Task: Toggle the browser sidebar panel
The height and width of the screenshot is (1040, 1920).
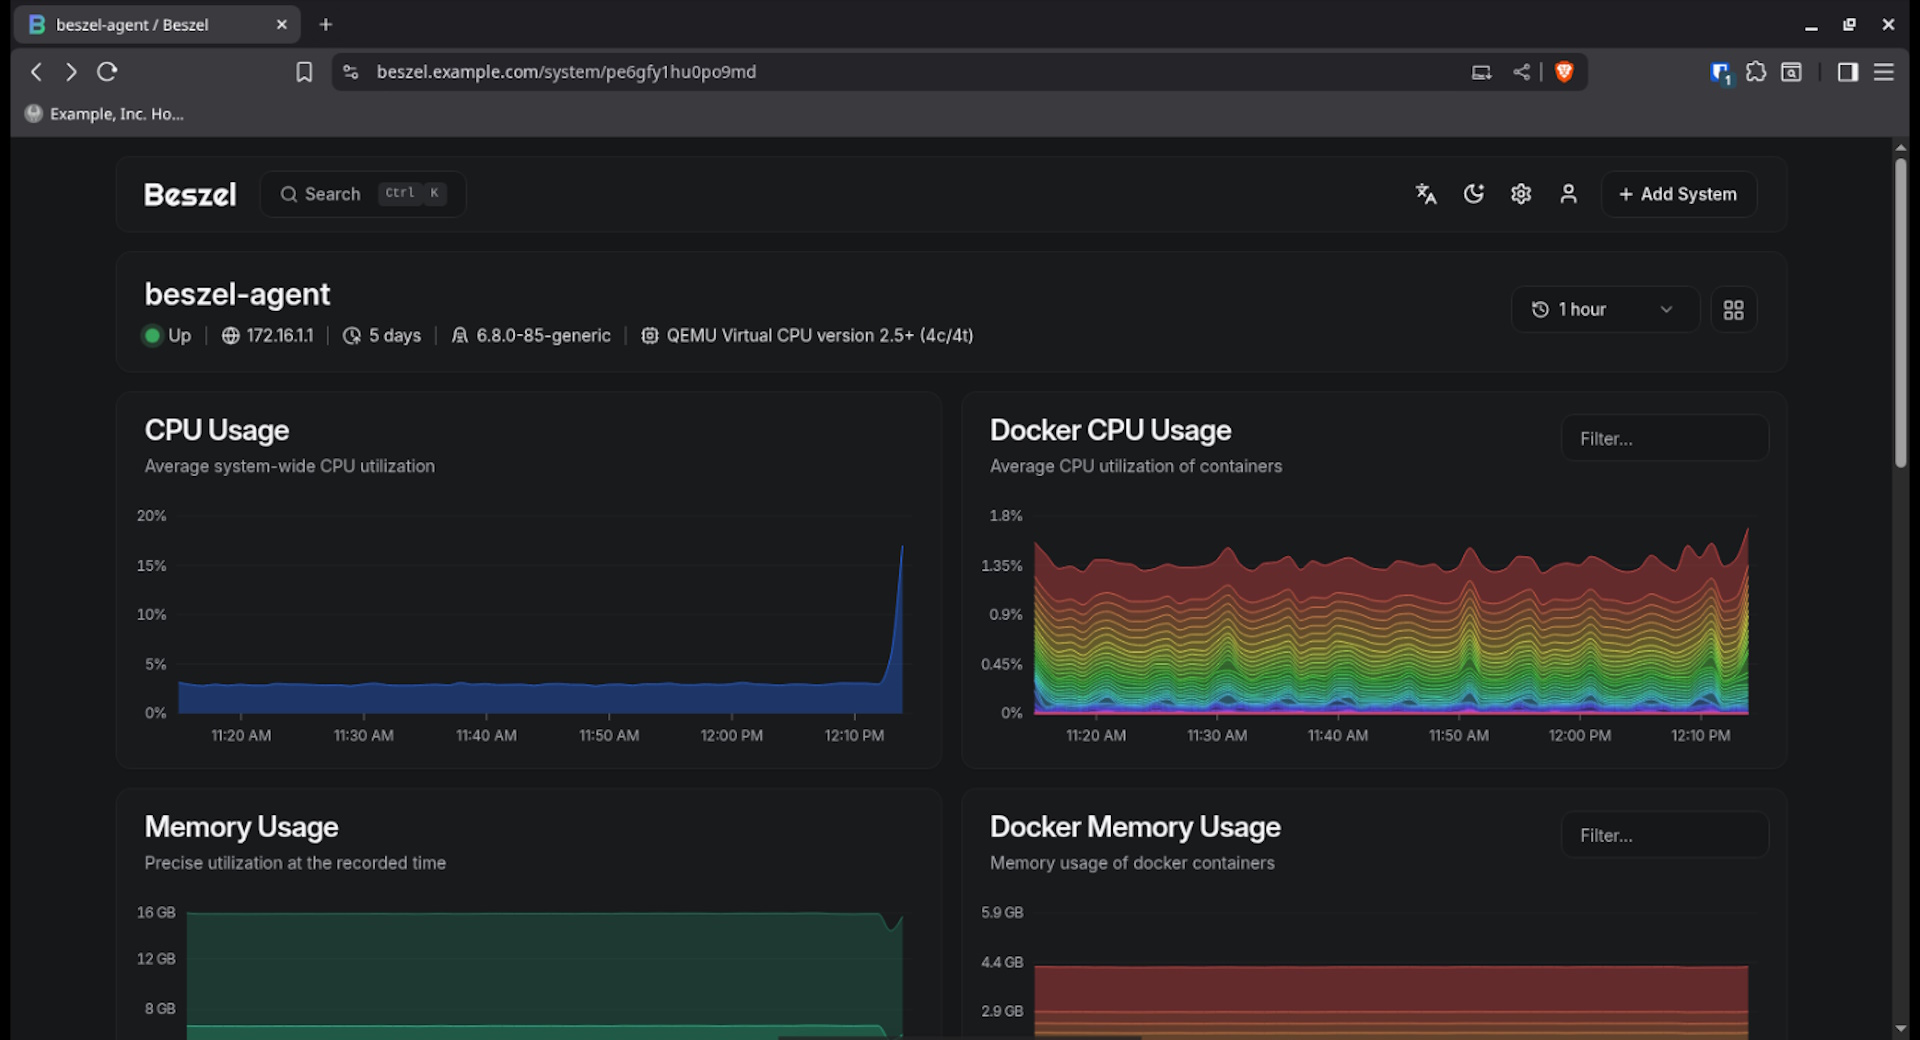Action: [1847, 72]
